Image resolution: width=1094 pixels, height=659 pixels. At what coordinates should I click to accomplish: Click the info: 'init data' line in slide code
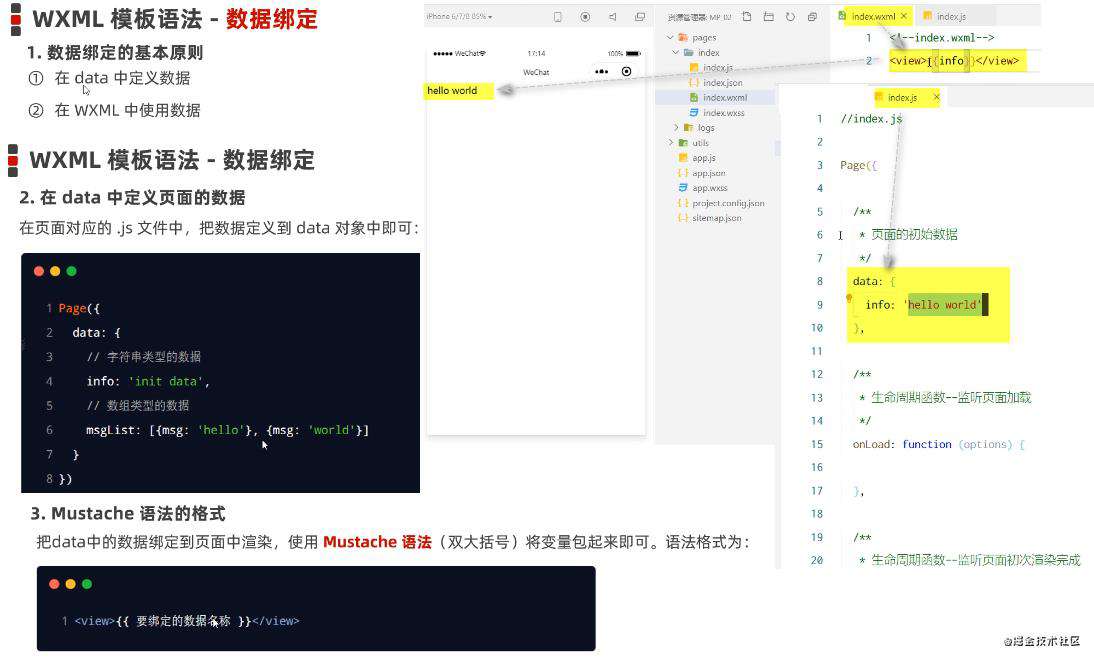tap(148, 381)
